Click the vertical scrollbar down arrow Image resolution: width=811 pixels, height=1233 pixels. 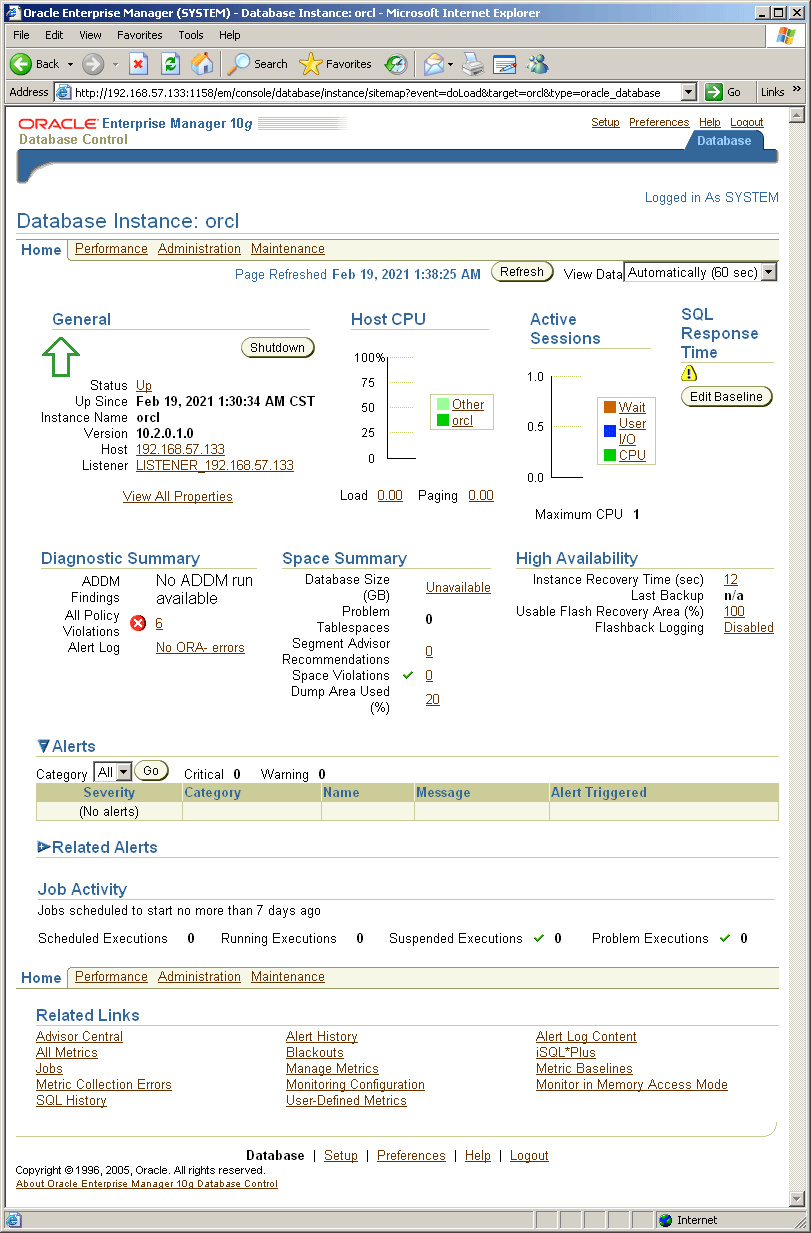(798, 1198)
